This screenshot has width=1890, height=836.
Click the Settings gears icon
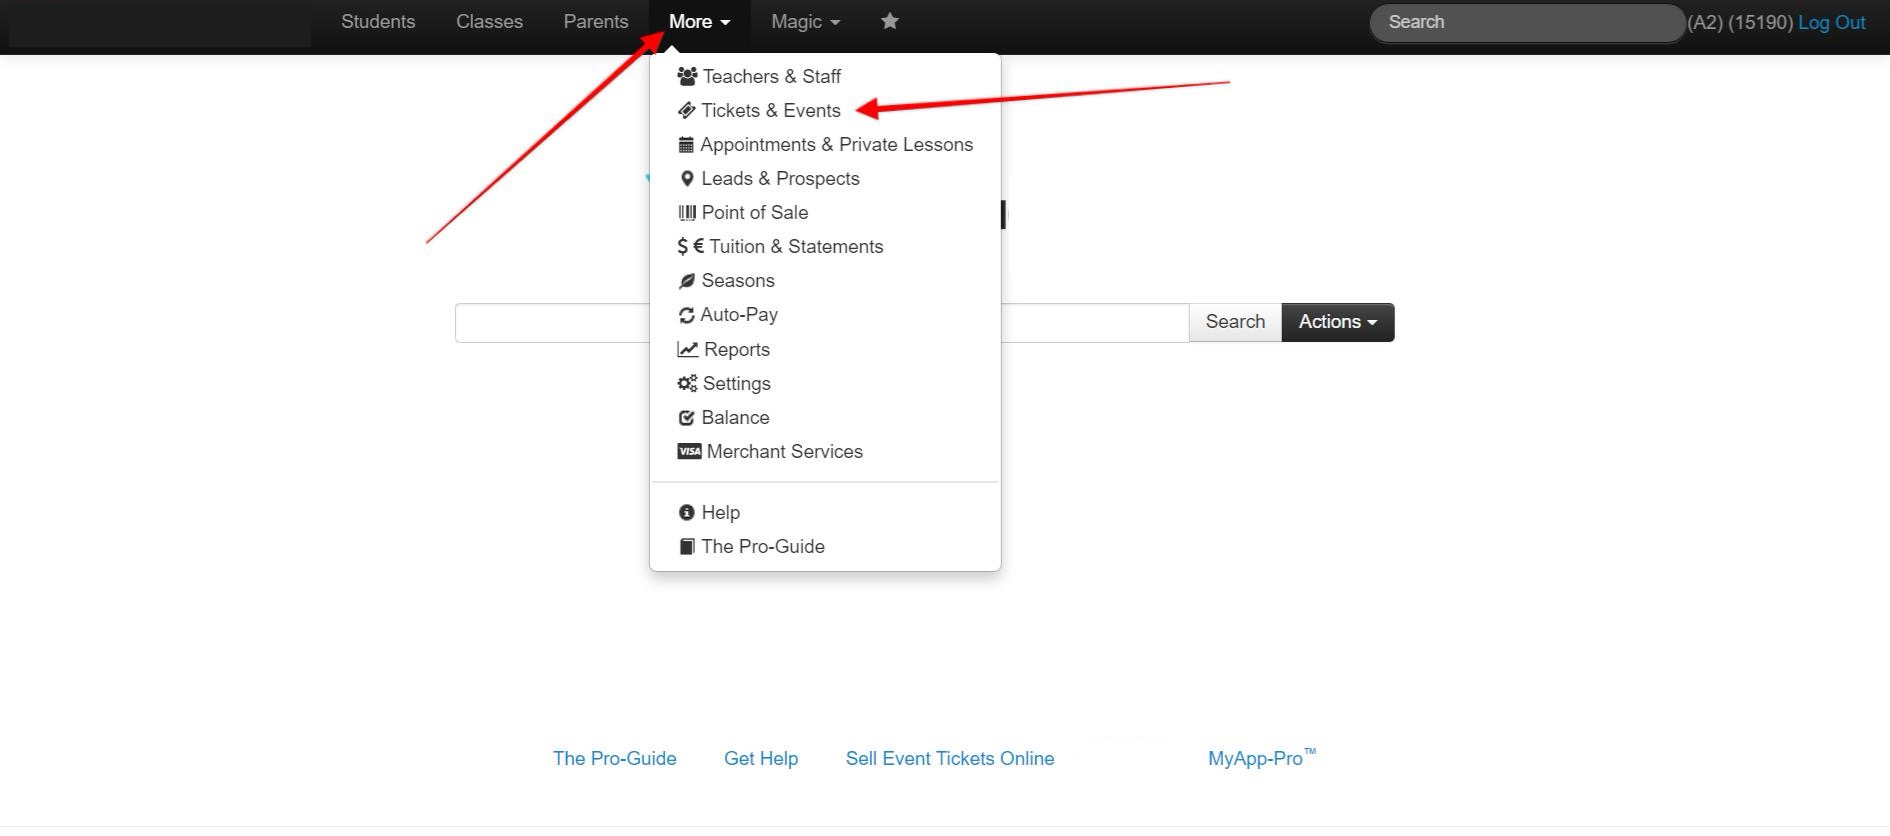687,383
